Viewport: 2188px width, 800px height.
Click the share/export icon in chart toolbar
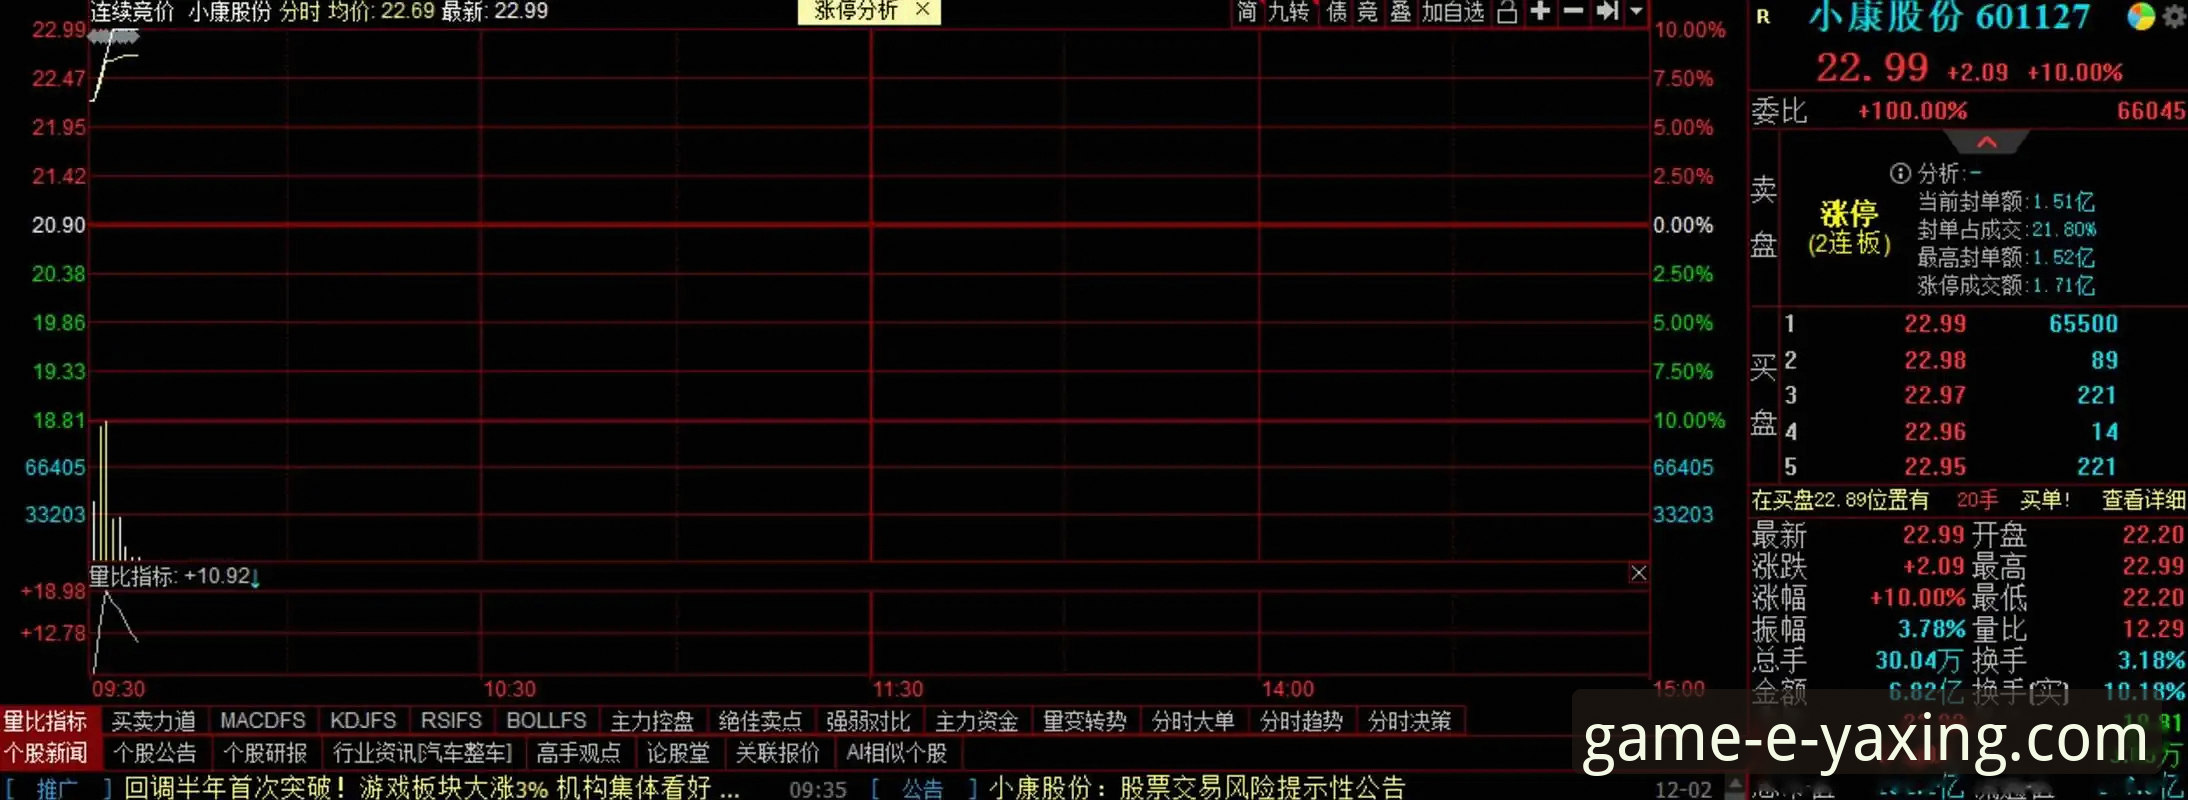[1507, 12]
